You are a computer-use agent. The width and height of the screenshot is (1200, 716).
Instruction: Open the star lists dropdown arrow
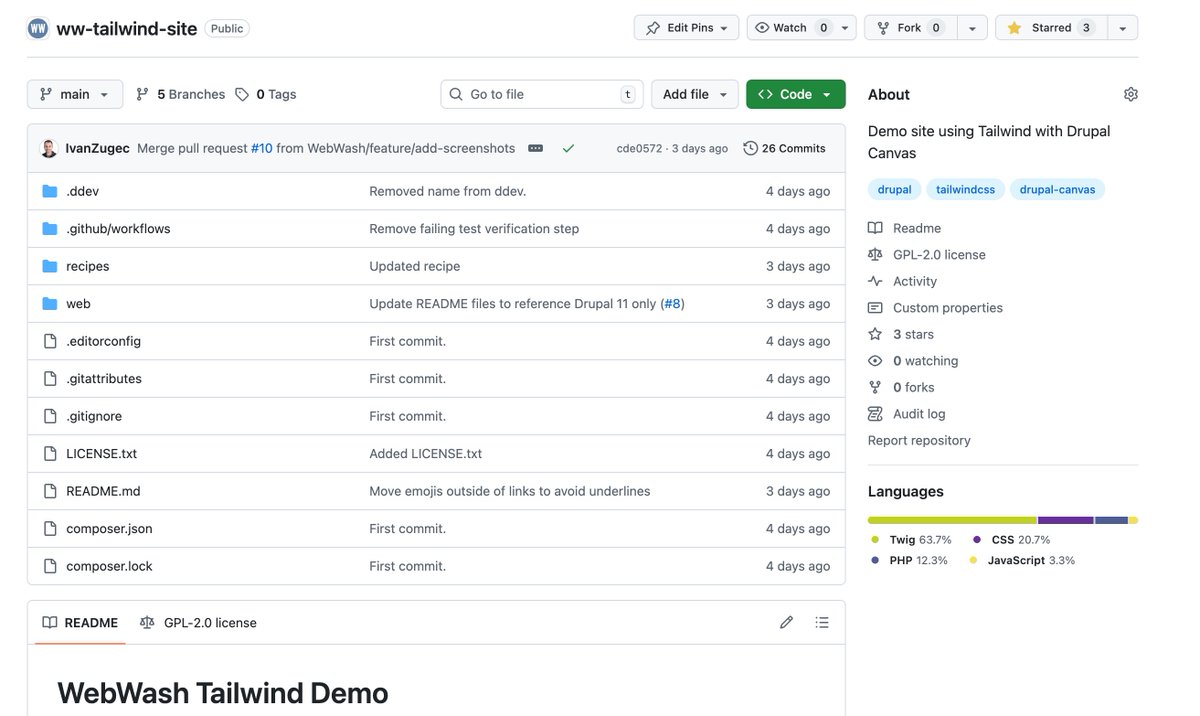(1122, 28)
